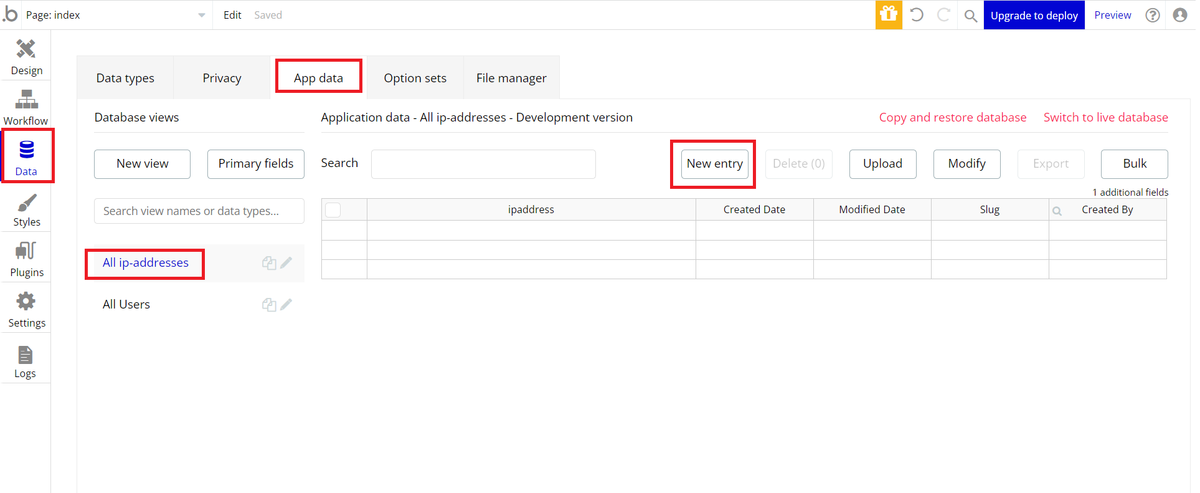Focus the application data Search field
The image size is (1200, 493).
point(483,164)
